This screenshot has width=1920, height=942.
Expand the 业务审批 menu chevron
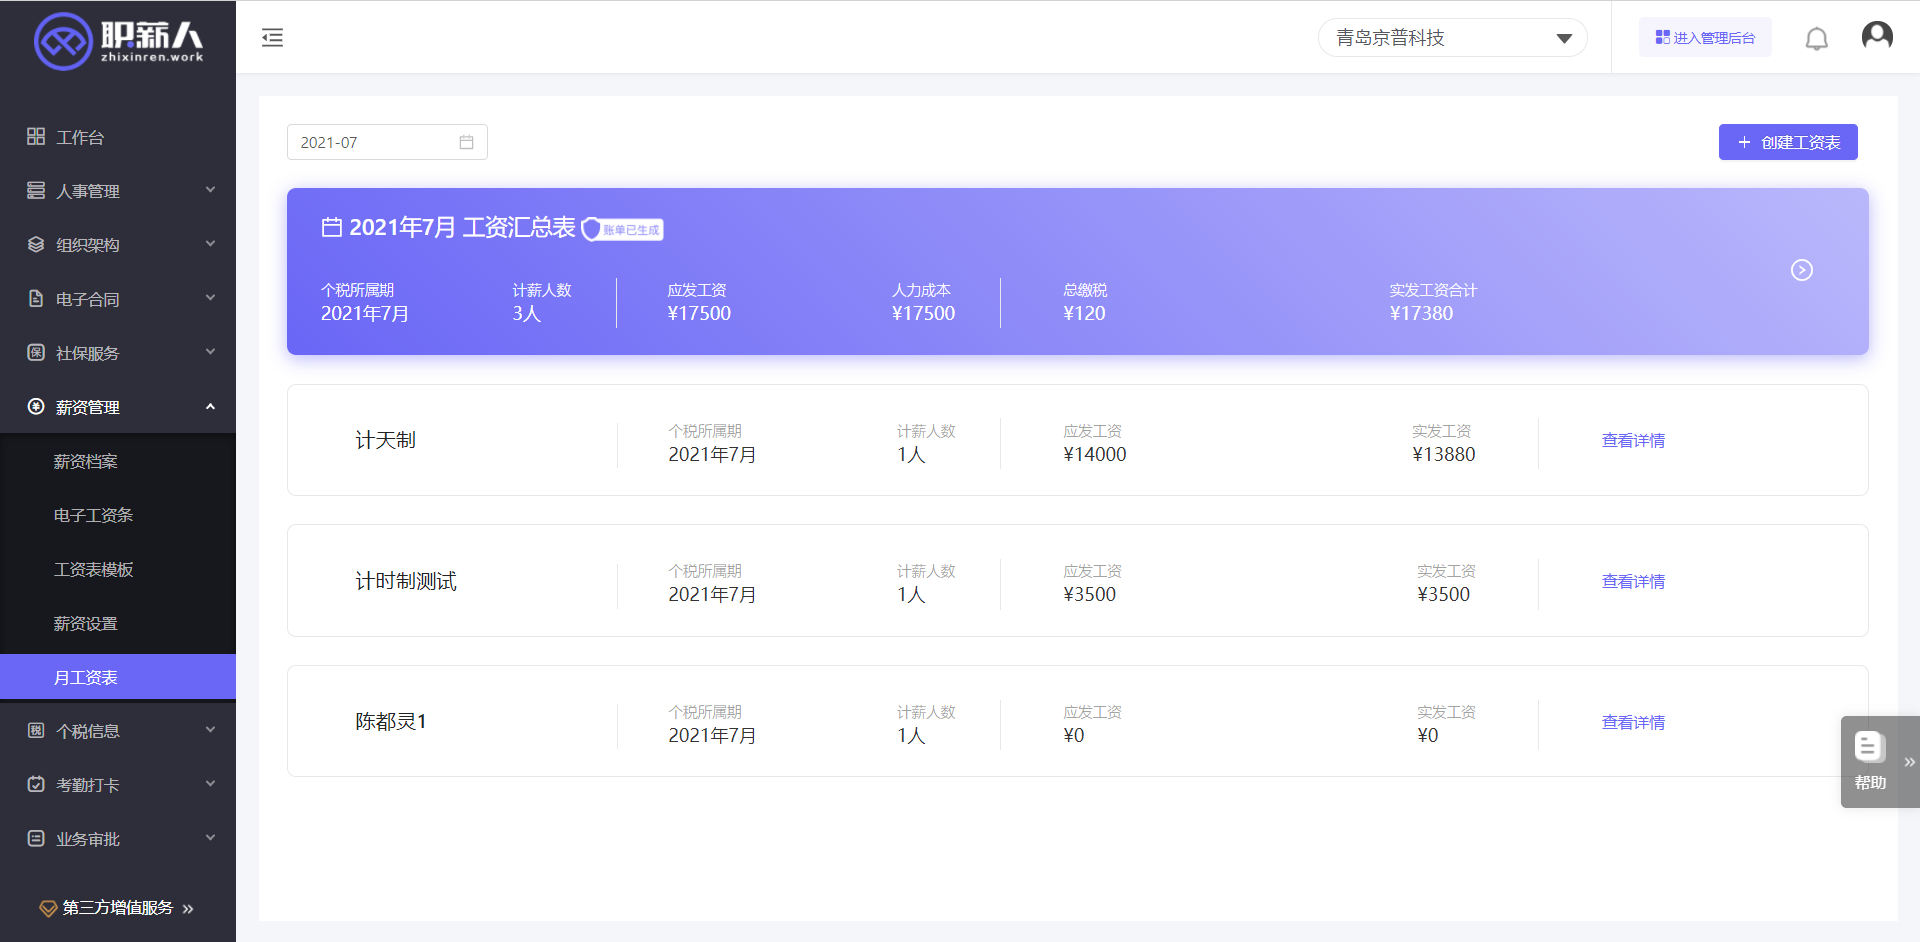(x=210, y=838)
